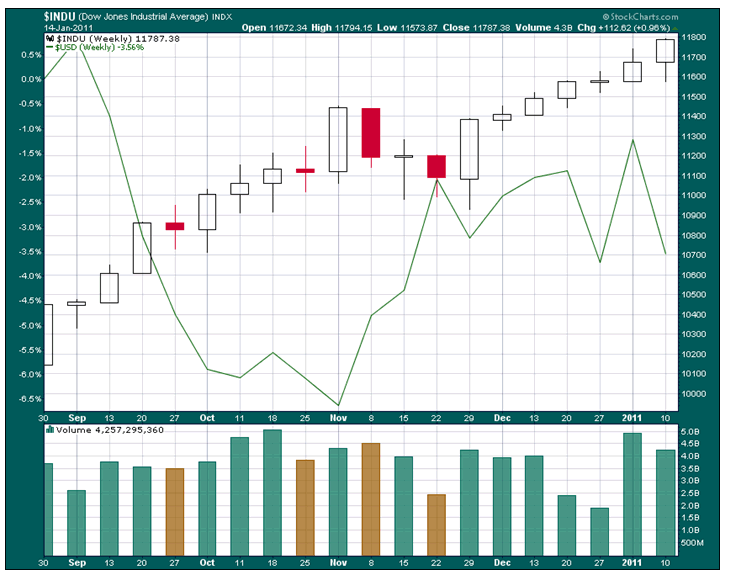Click the Nov label on price chart date axis
729x573 pixels.
point(338,418)
